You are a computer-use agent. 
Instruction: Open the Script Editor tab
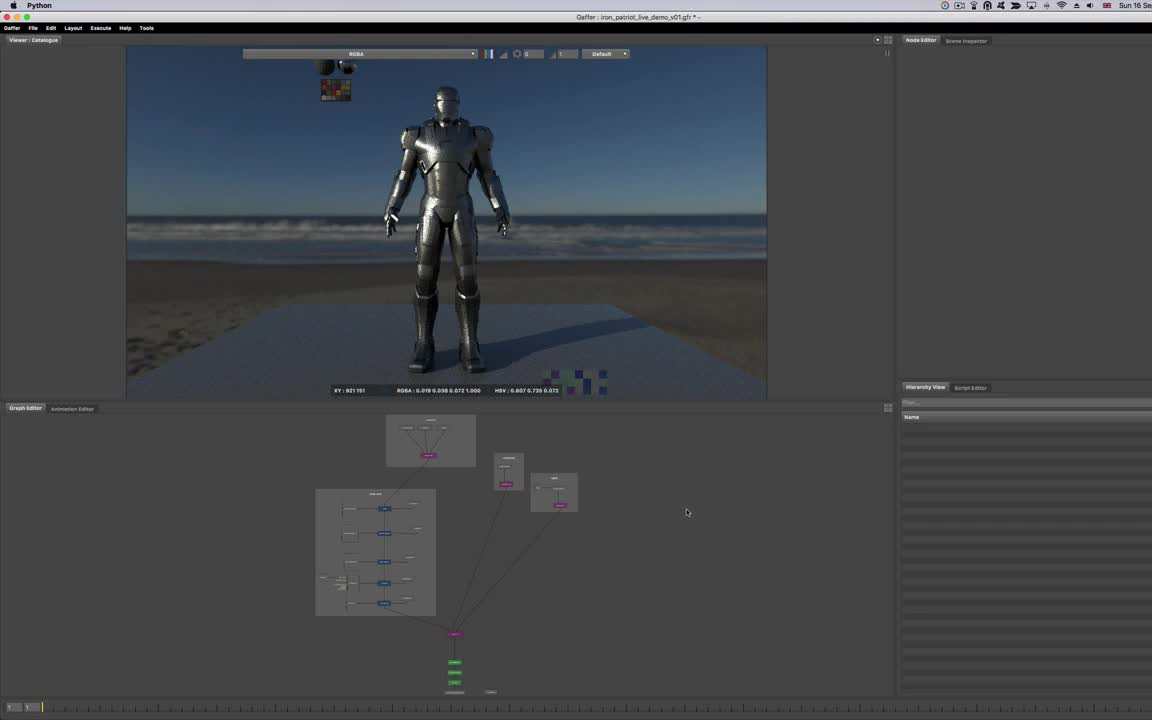pos(970,388)
